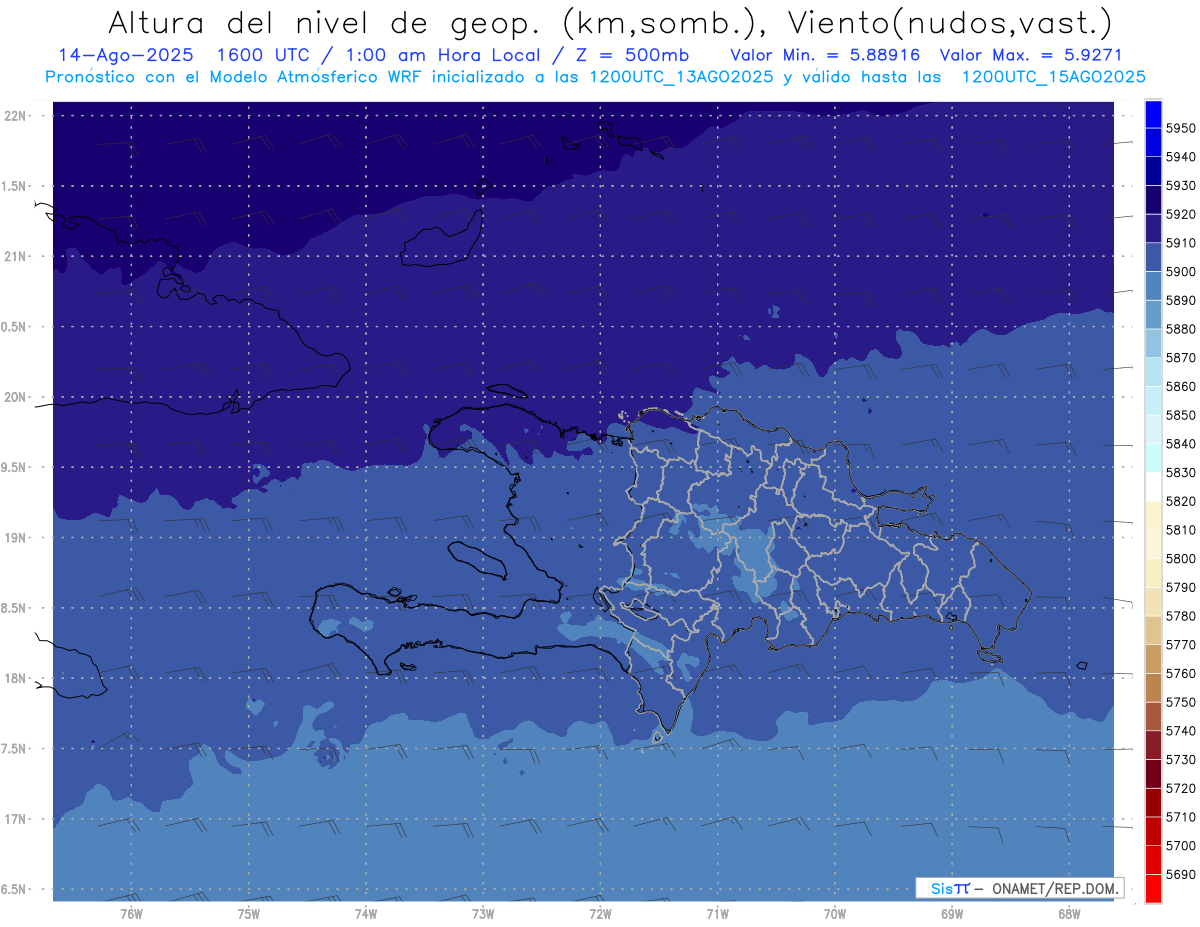Screen dimensions: 1200x927
Task: Click the 'Valor Min. = 5.88916' text
Action: [x=825, y=55]
